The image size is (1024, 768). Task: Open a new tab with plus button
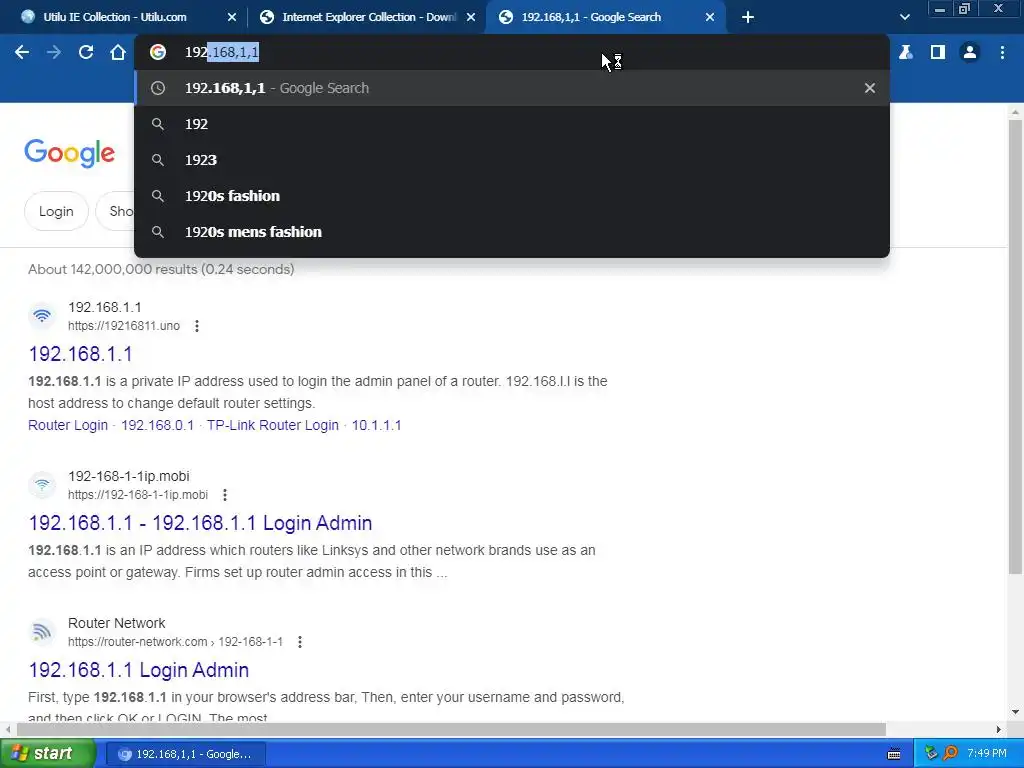point(748,18)
